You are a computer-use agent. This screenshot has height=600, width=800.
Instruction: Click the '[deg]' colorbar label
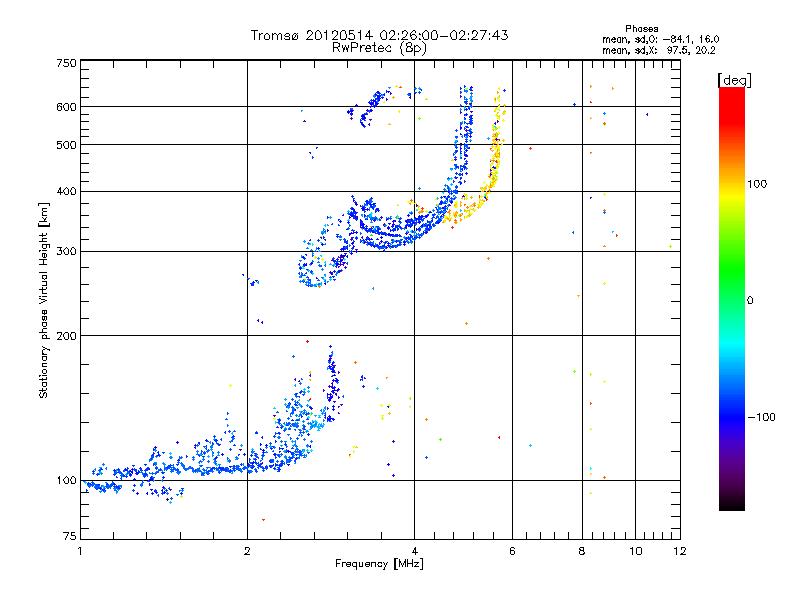734,80
